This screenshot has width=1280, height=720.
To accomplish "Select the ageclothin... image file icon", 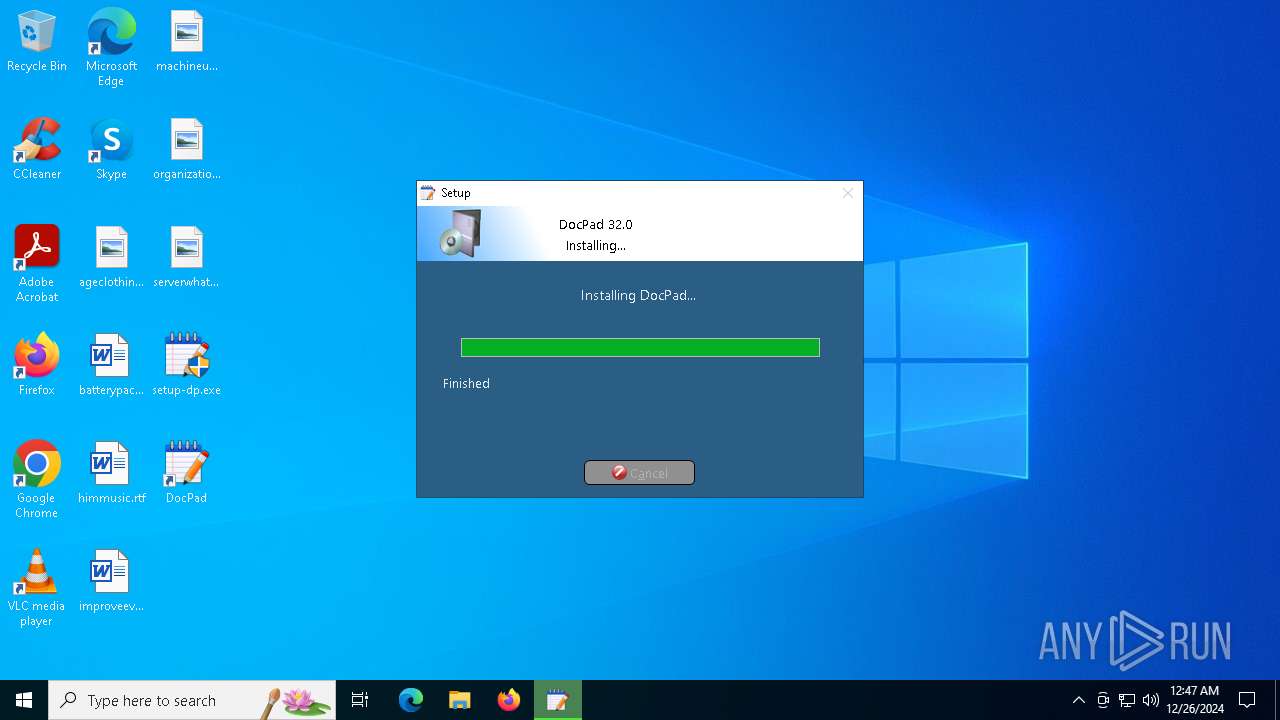I will tap(111, 258).
